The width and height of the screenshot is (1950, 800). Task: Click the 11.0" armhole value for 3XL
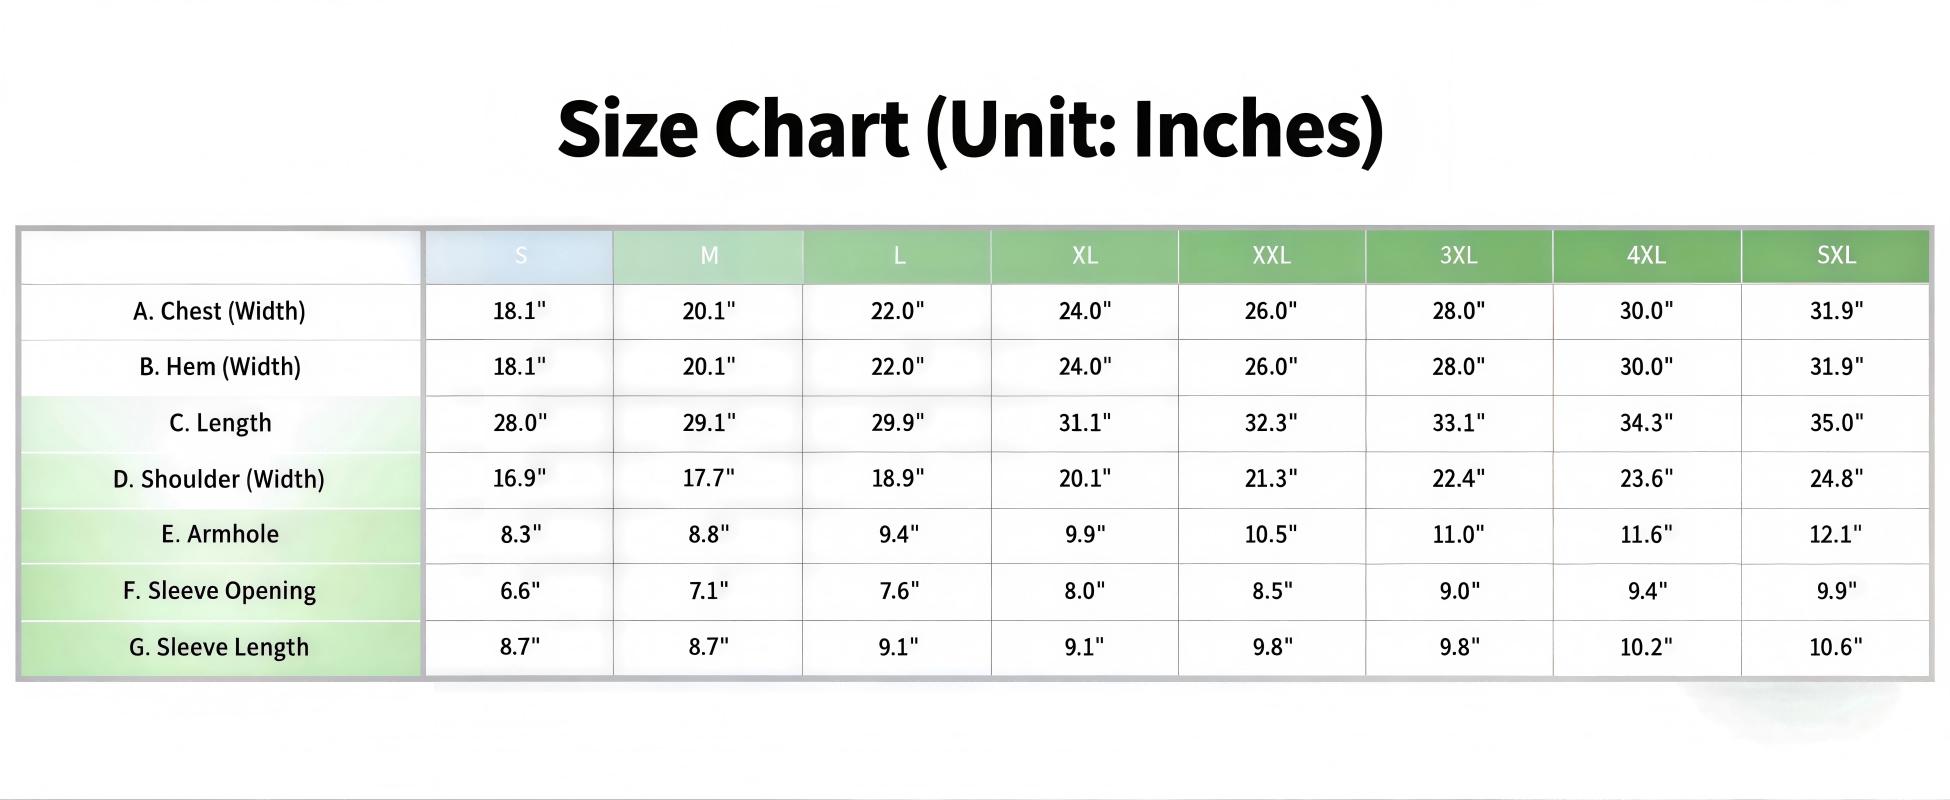(1458, 534)
